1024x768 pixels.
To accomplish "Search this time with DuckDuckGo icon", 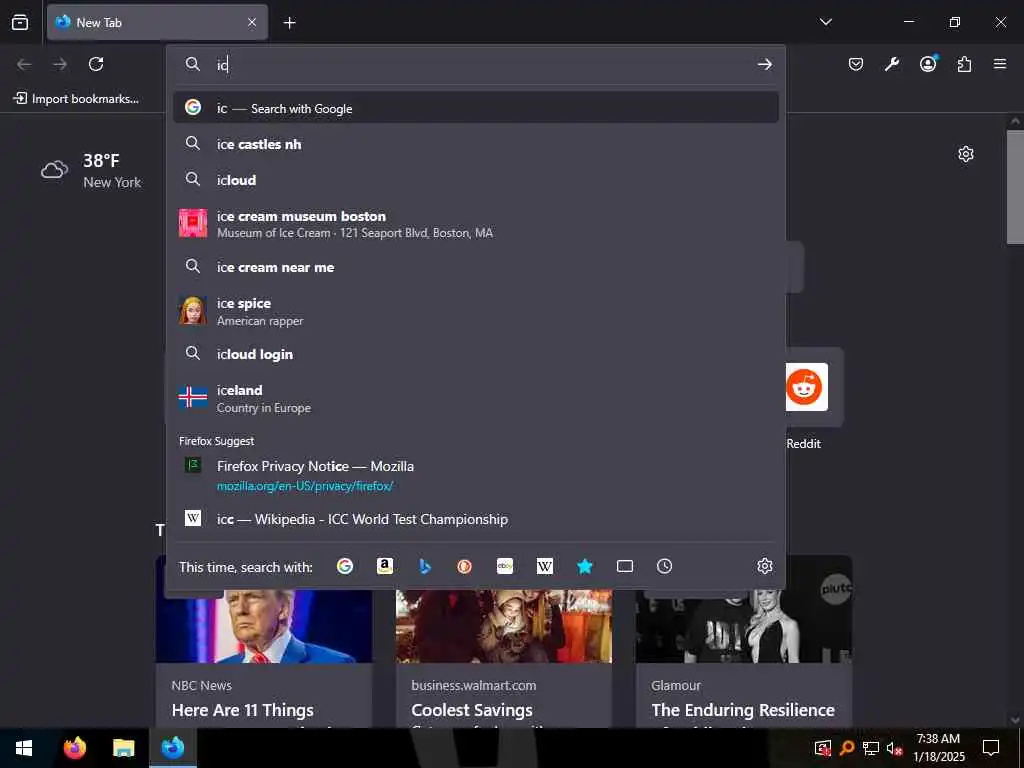I will (x=464, y=566).
